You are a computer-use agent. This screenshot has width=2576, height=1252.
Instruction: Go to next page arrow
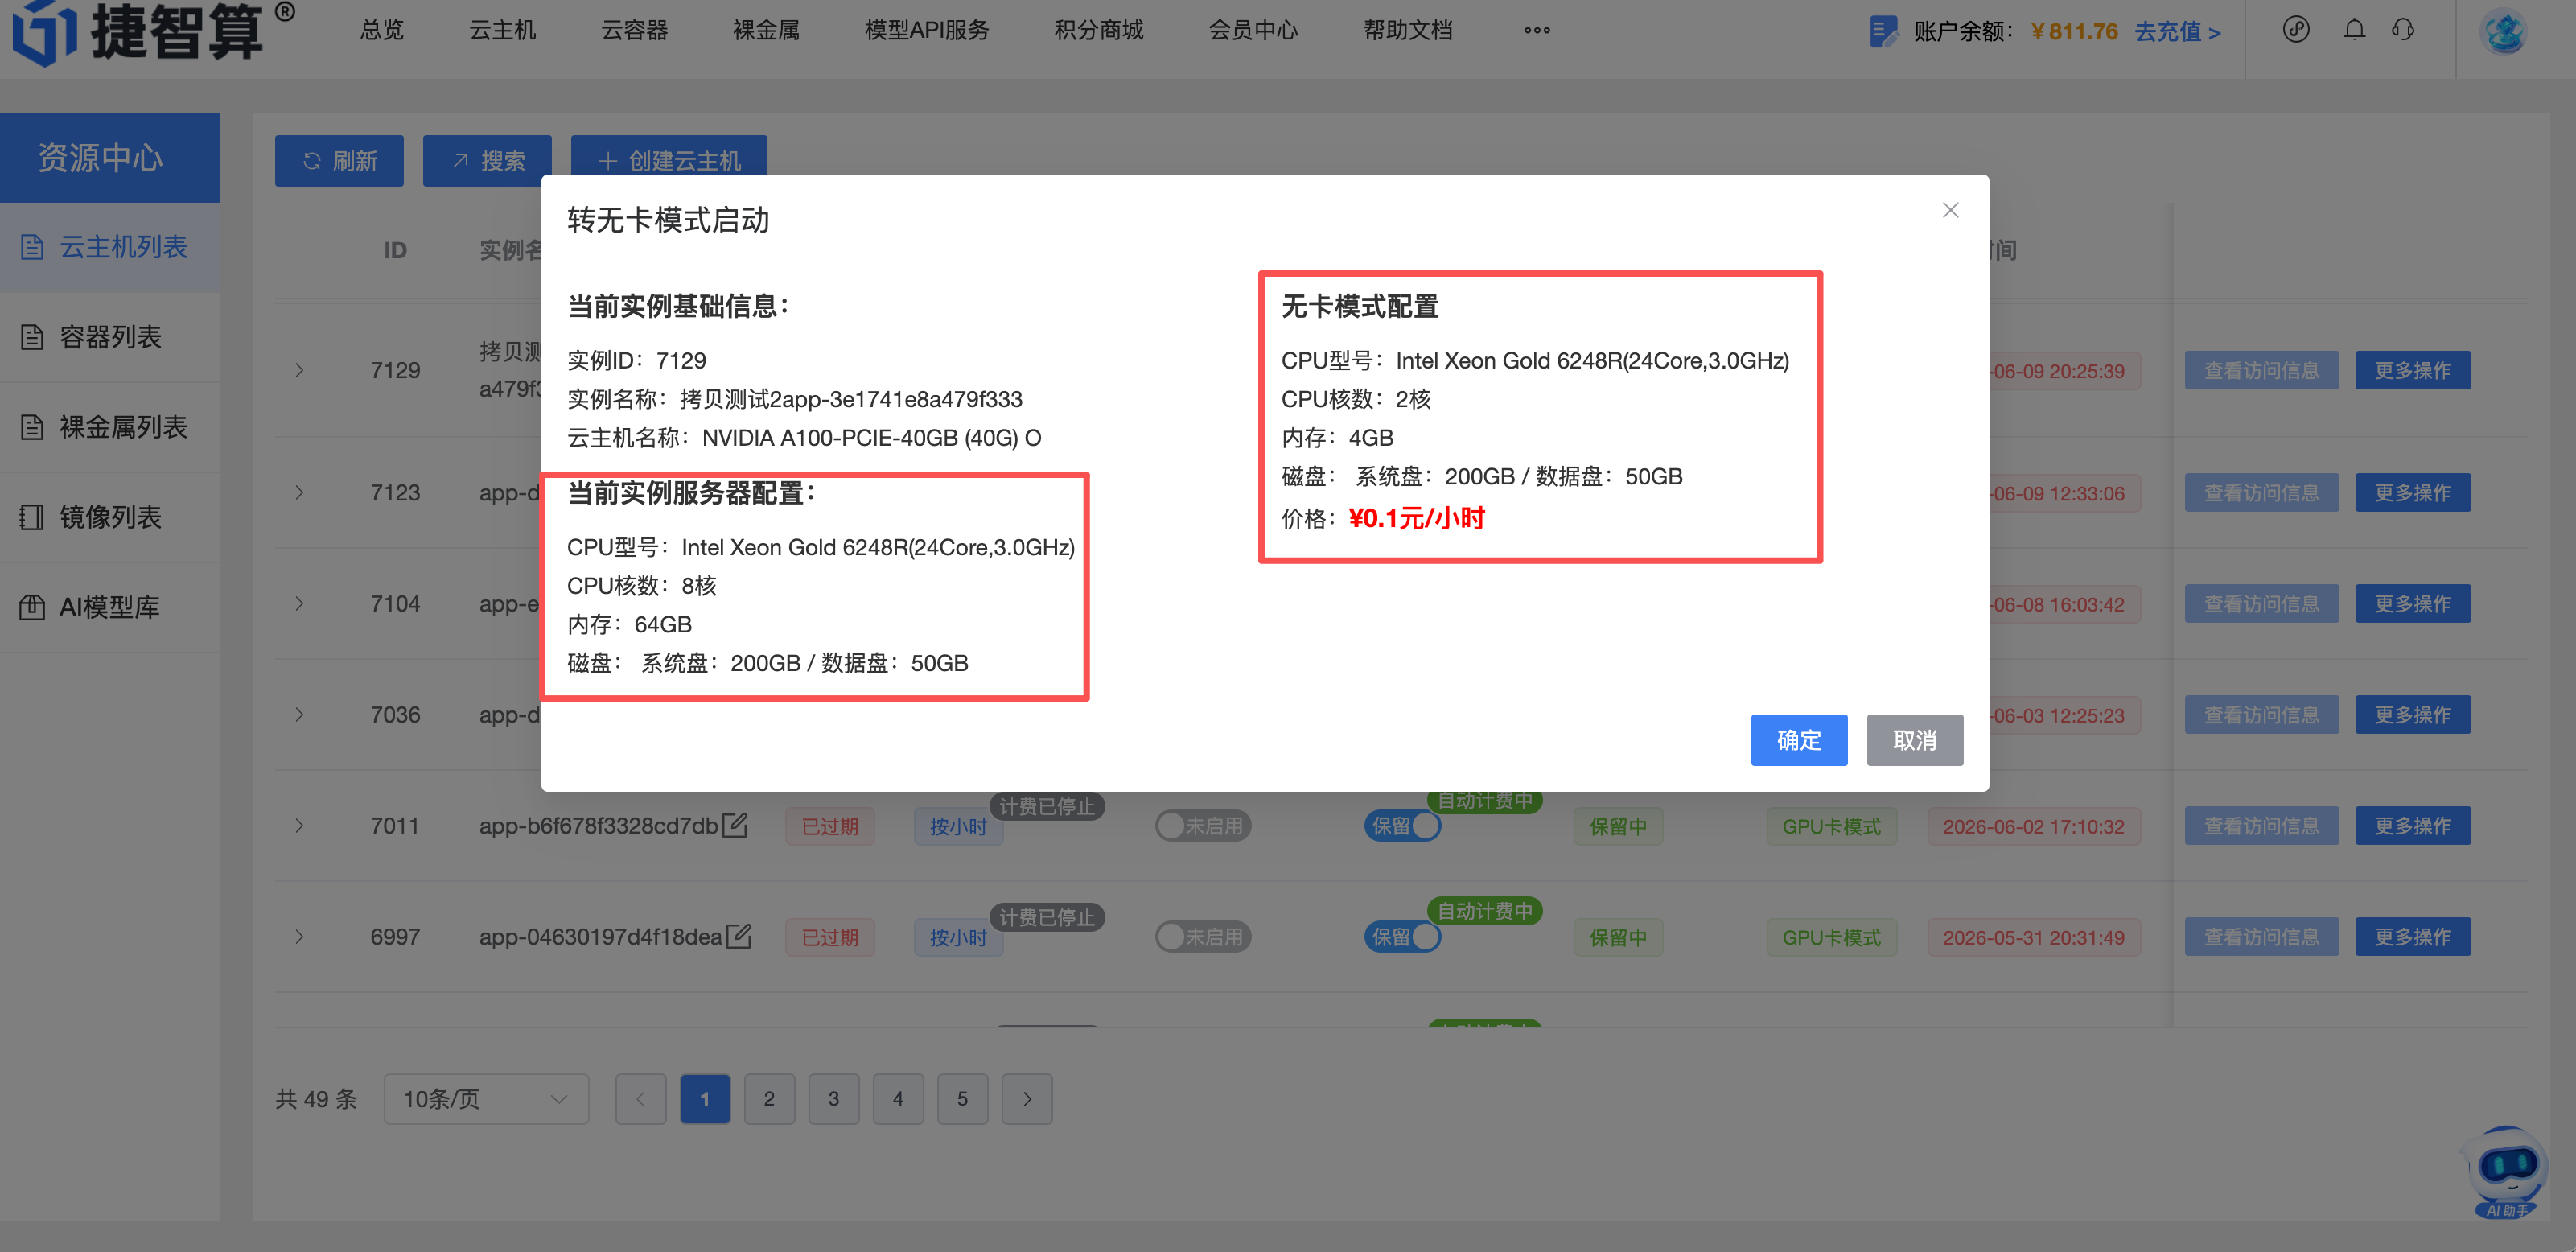tap(1027, 1099)
